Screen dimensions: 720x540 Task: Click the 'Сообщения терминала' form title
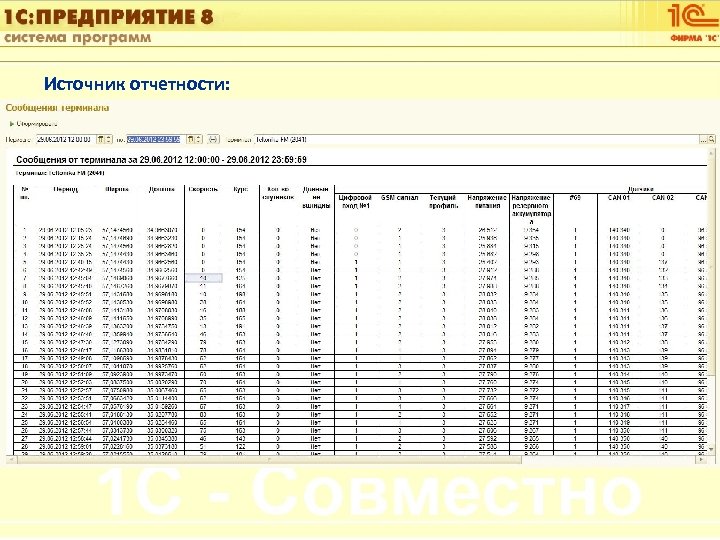click(57, 108)
